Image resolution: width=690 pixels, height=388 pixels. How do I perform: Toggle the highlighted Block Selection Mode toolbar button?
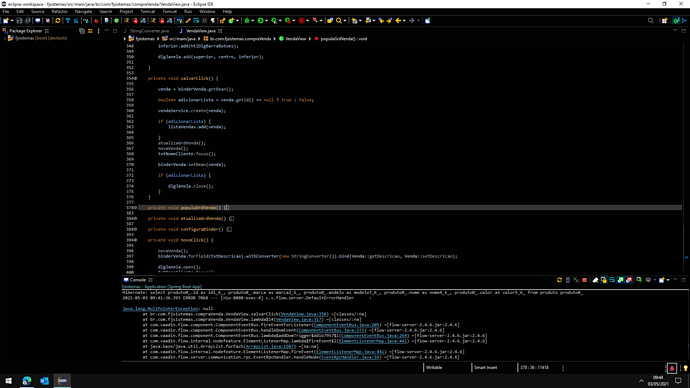pos(180,20)
